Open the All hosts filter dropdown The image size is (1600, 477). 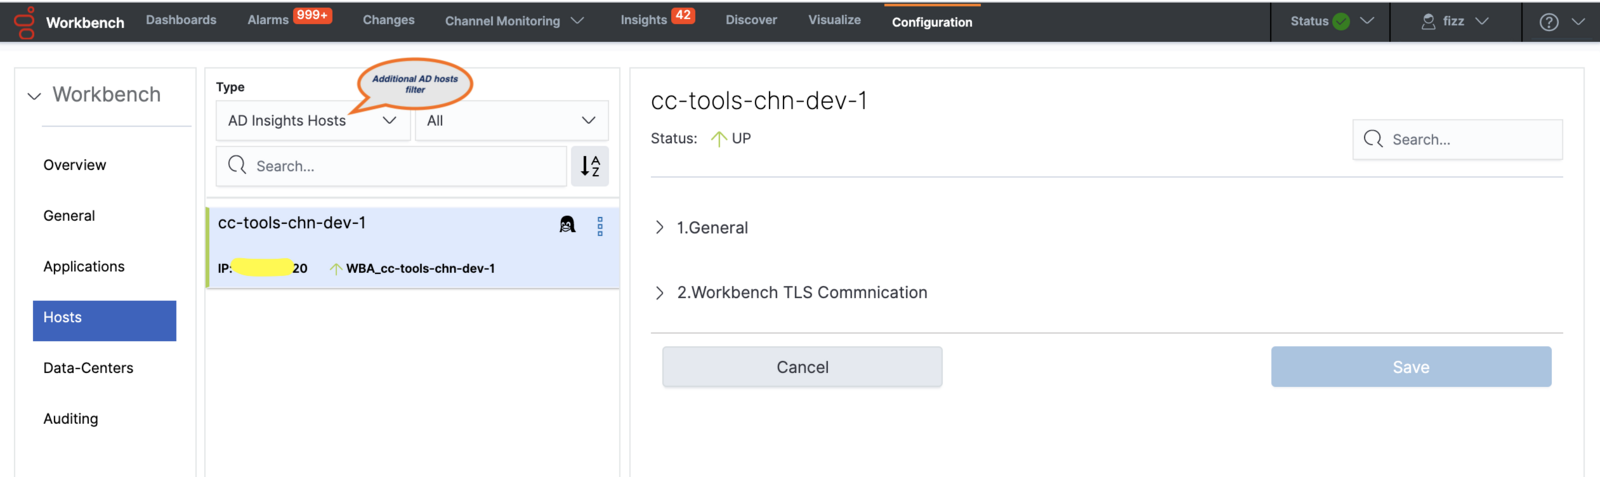pyautogui.click(x=511, y=121)
